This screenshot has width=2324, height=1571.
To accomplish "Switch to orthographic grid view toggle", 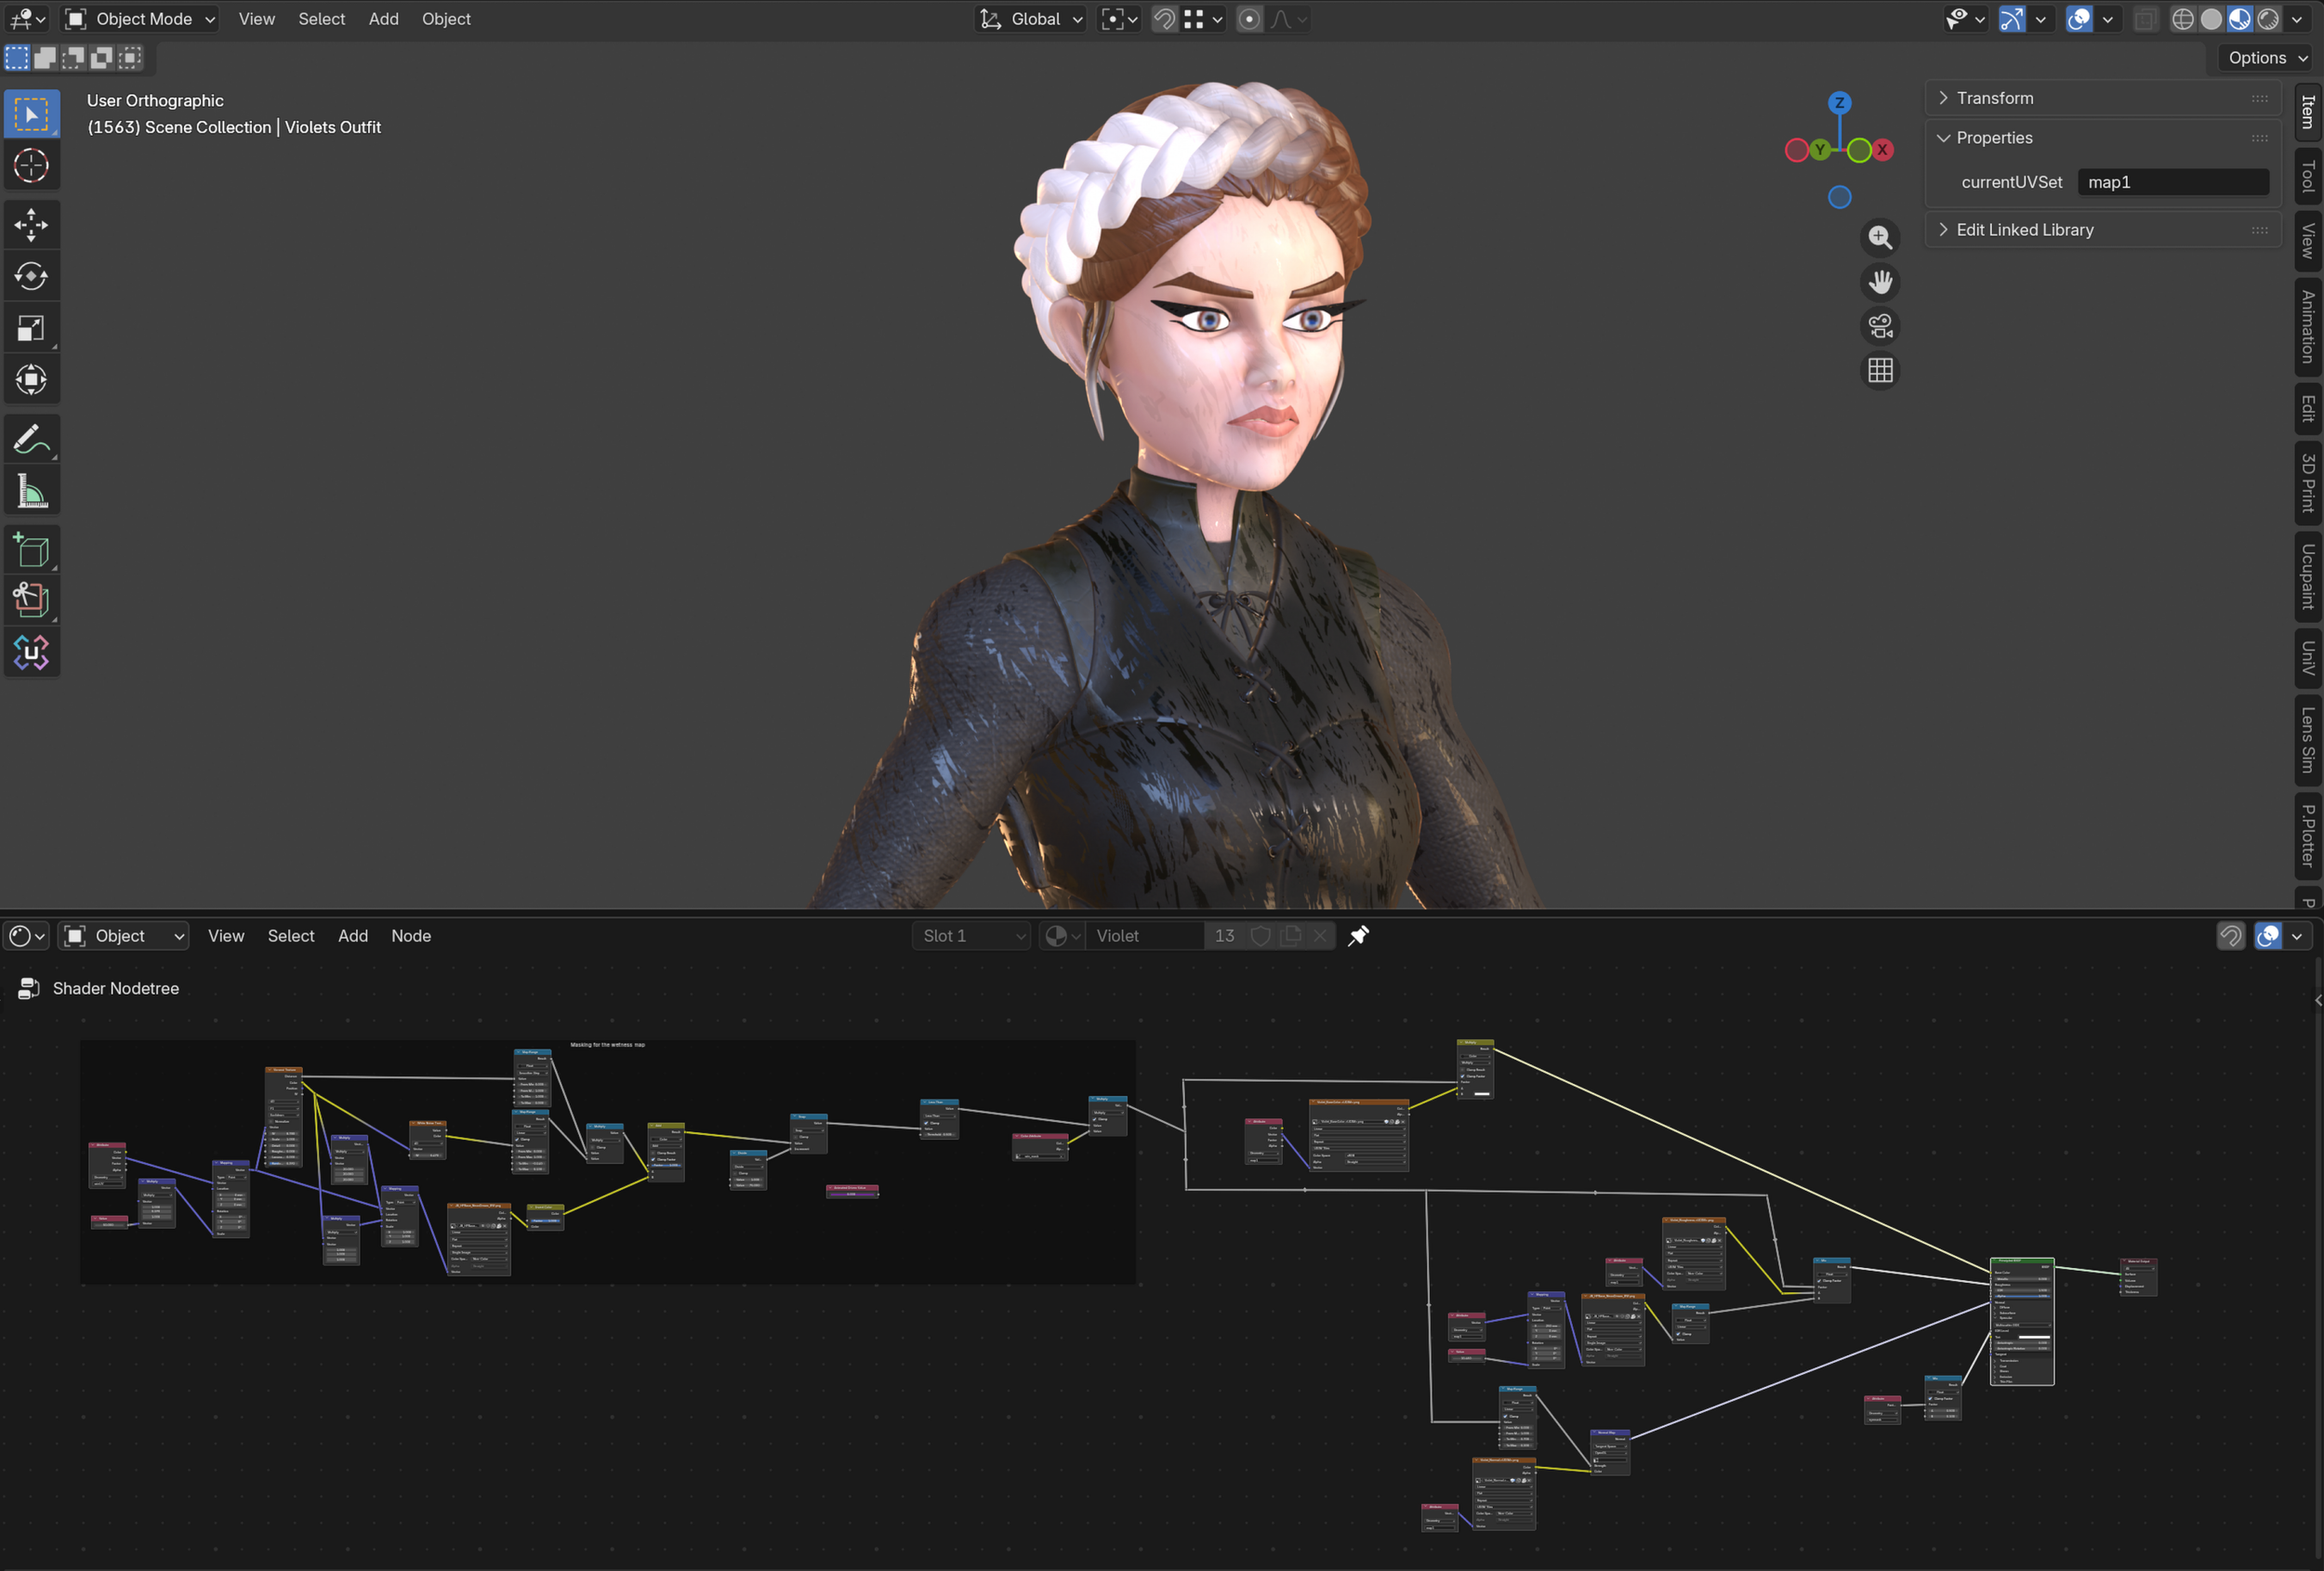I will pos(1880,371).
